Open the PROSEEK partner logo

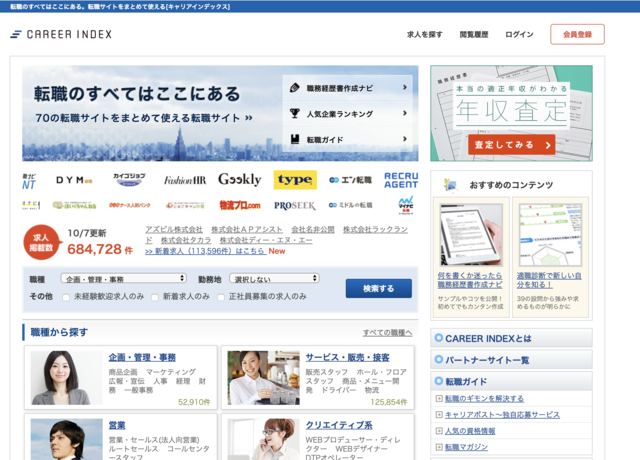pos(295,205)
